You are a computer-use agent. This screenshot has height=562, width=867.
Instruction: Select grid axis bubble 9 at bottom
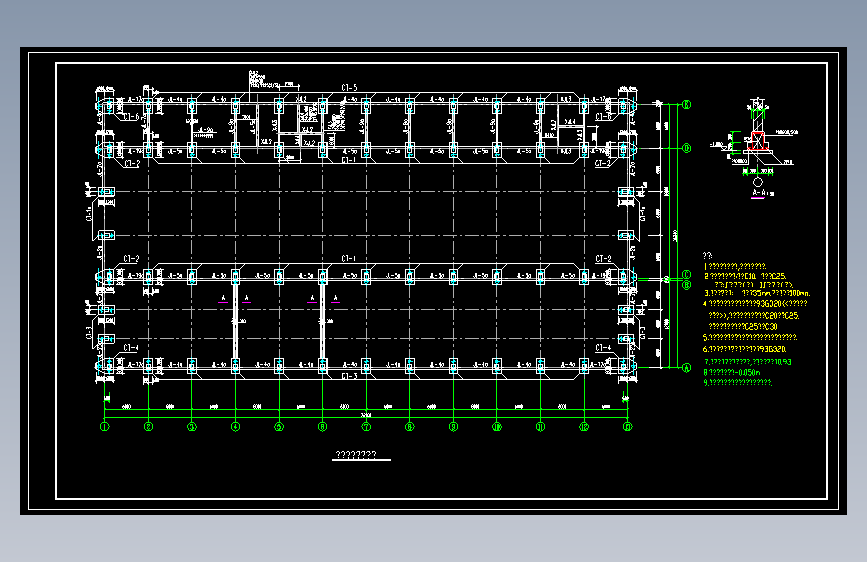(x=453, y=426)
